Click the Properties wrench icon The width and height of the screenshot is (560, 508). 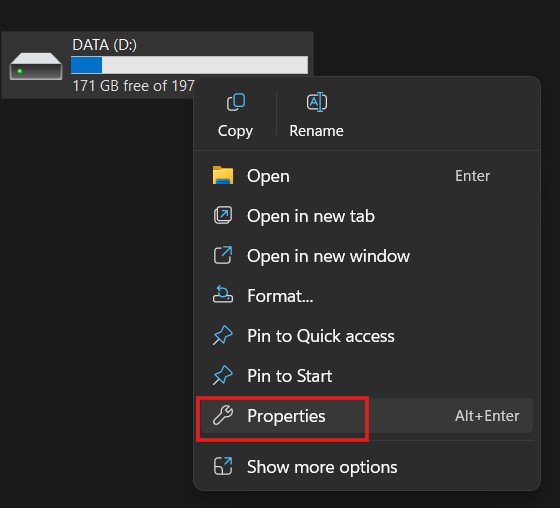click(x=223, y=415)
